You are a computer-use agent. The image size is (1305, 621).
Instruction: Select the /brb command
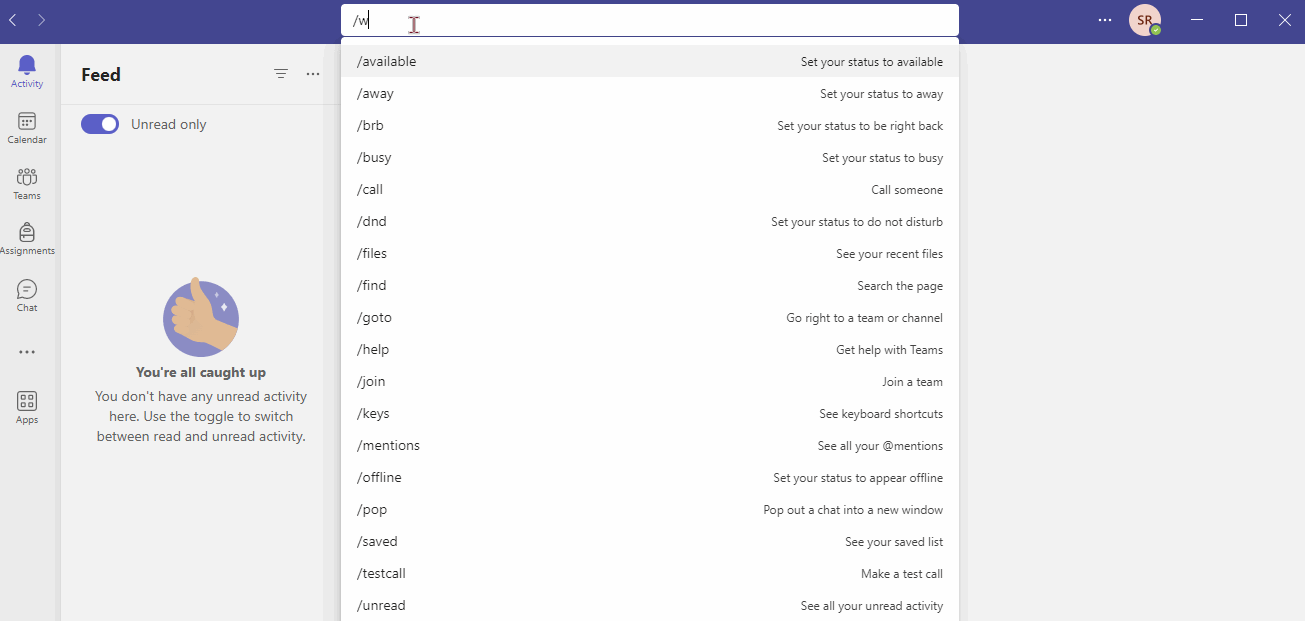(650, 126)
